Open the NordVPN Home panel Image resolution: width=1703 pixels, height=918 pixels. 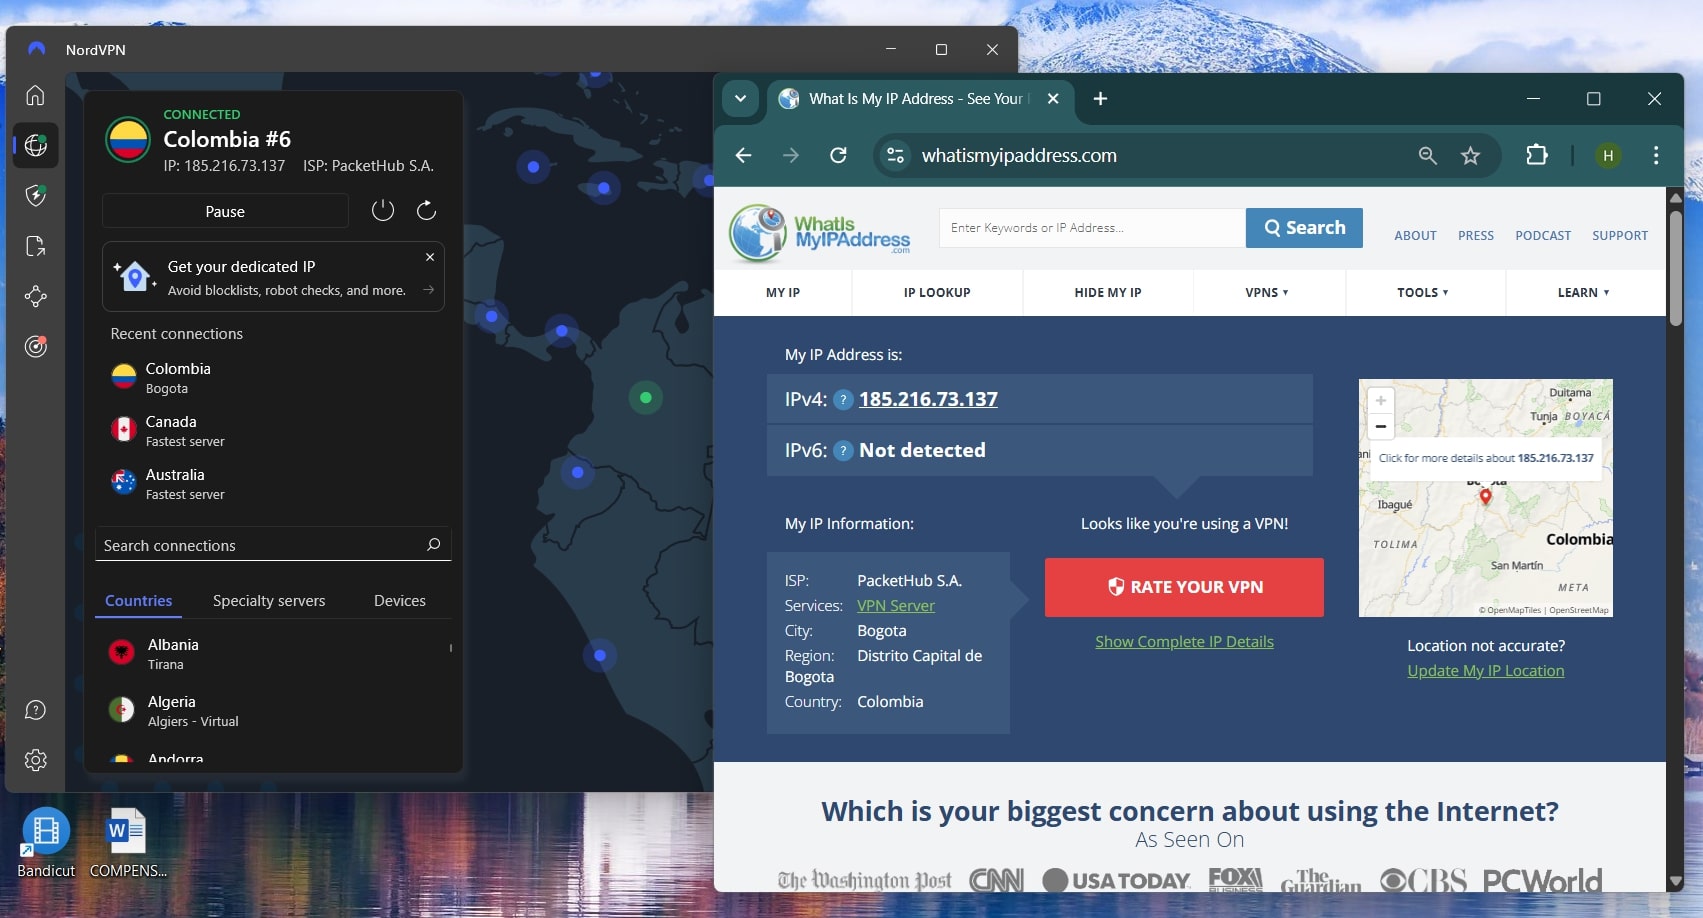pyautogui.click(x=36, y=95)
